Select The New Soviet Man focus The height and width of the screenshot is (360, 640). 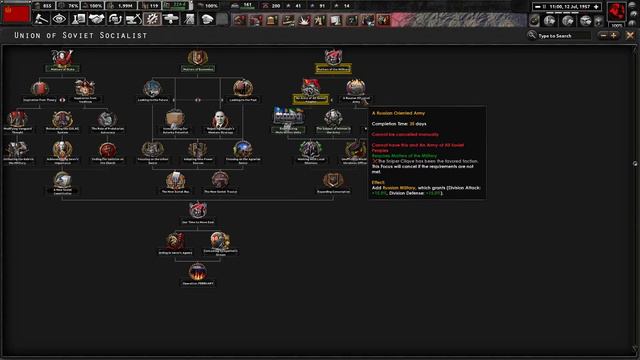pos(176,183)
